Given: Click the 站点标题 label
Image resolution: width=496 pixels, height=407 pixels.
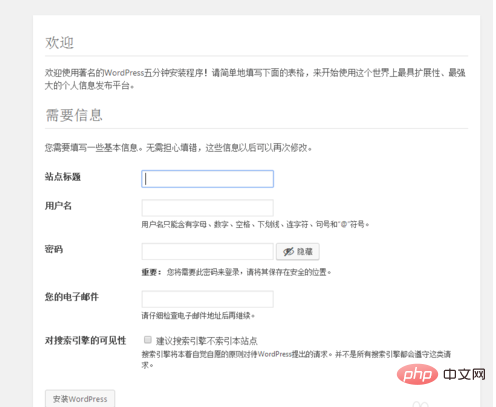Looking at the screenshot, I should coord(63,177).
